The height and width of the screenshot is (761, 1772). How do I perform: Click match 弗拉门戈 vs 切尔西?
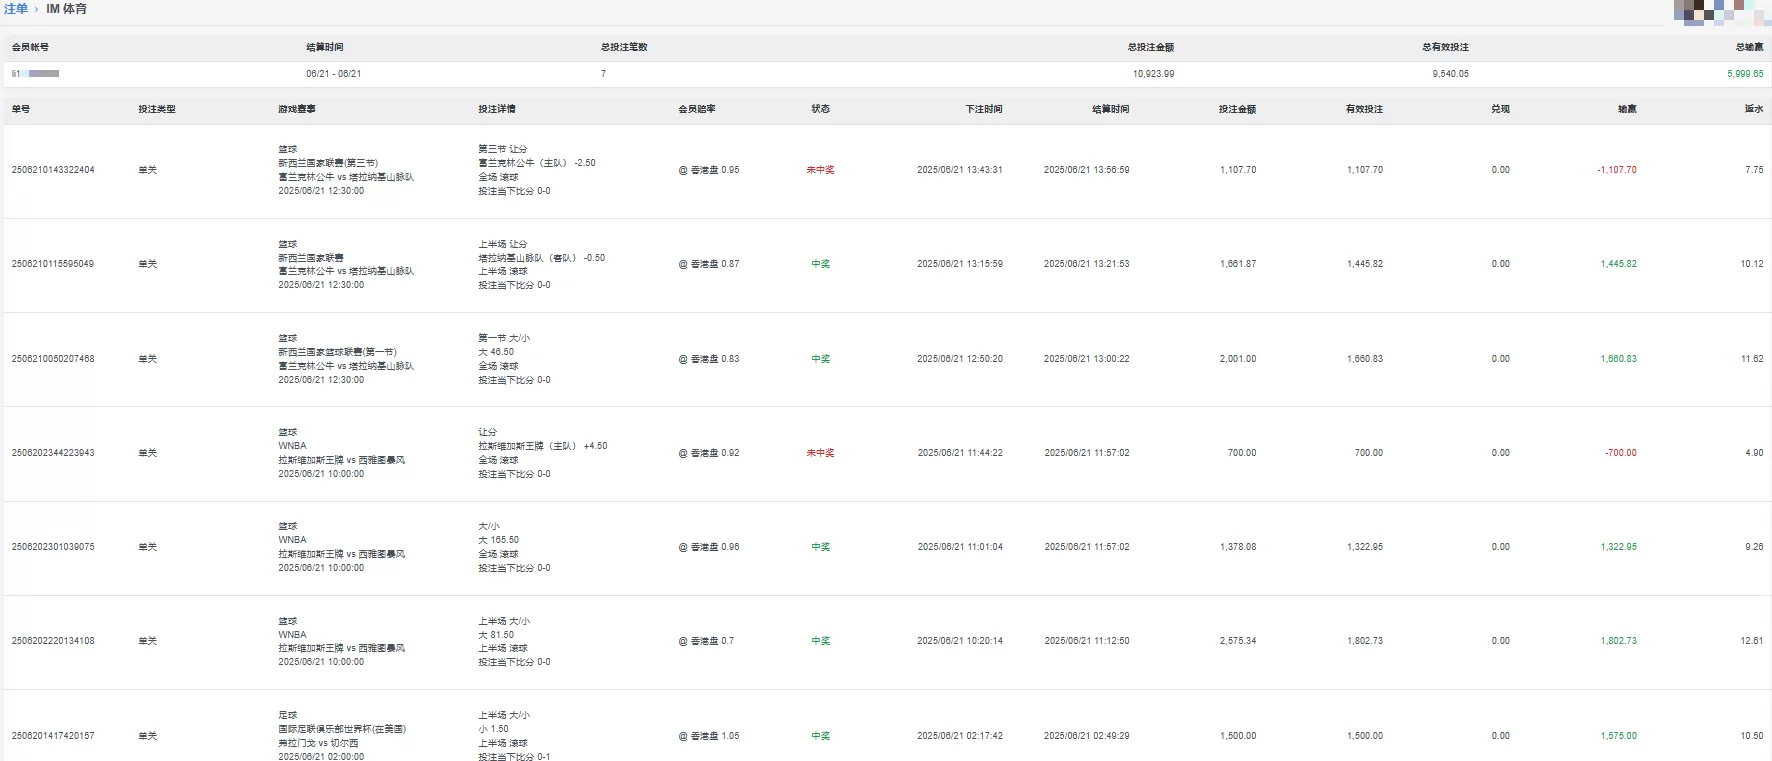pos(318,743)
